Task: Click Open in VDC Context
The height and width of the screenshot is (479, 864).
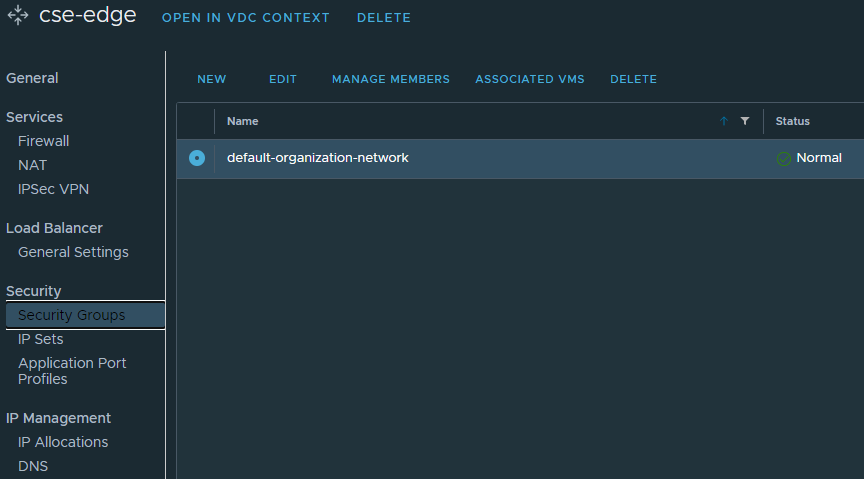Action: click(246, 18)
